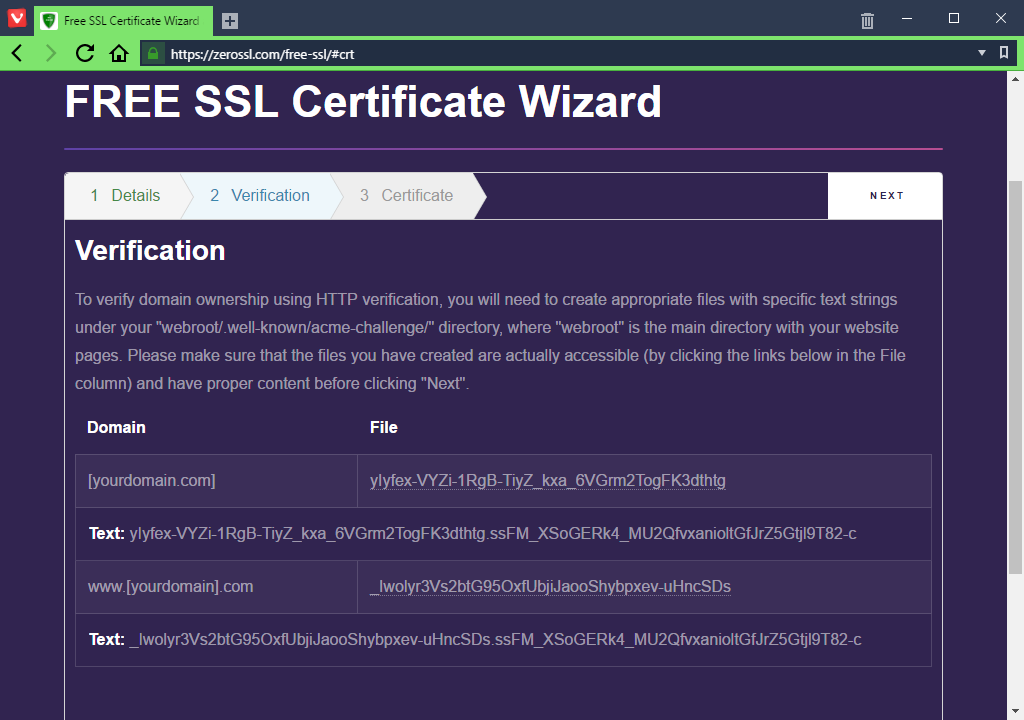Open the _Iwolyr3Vs2bt challenge file link
Viewport: 1024px width, 720px height.
point(550,587)
